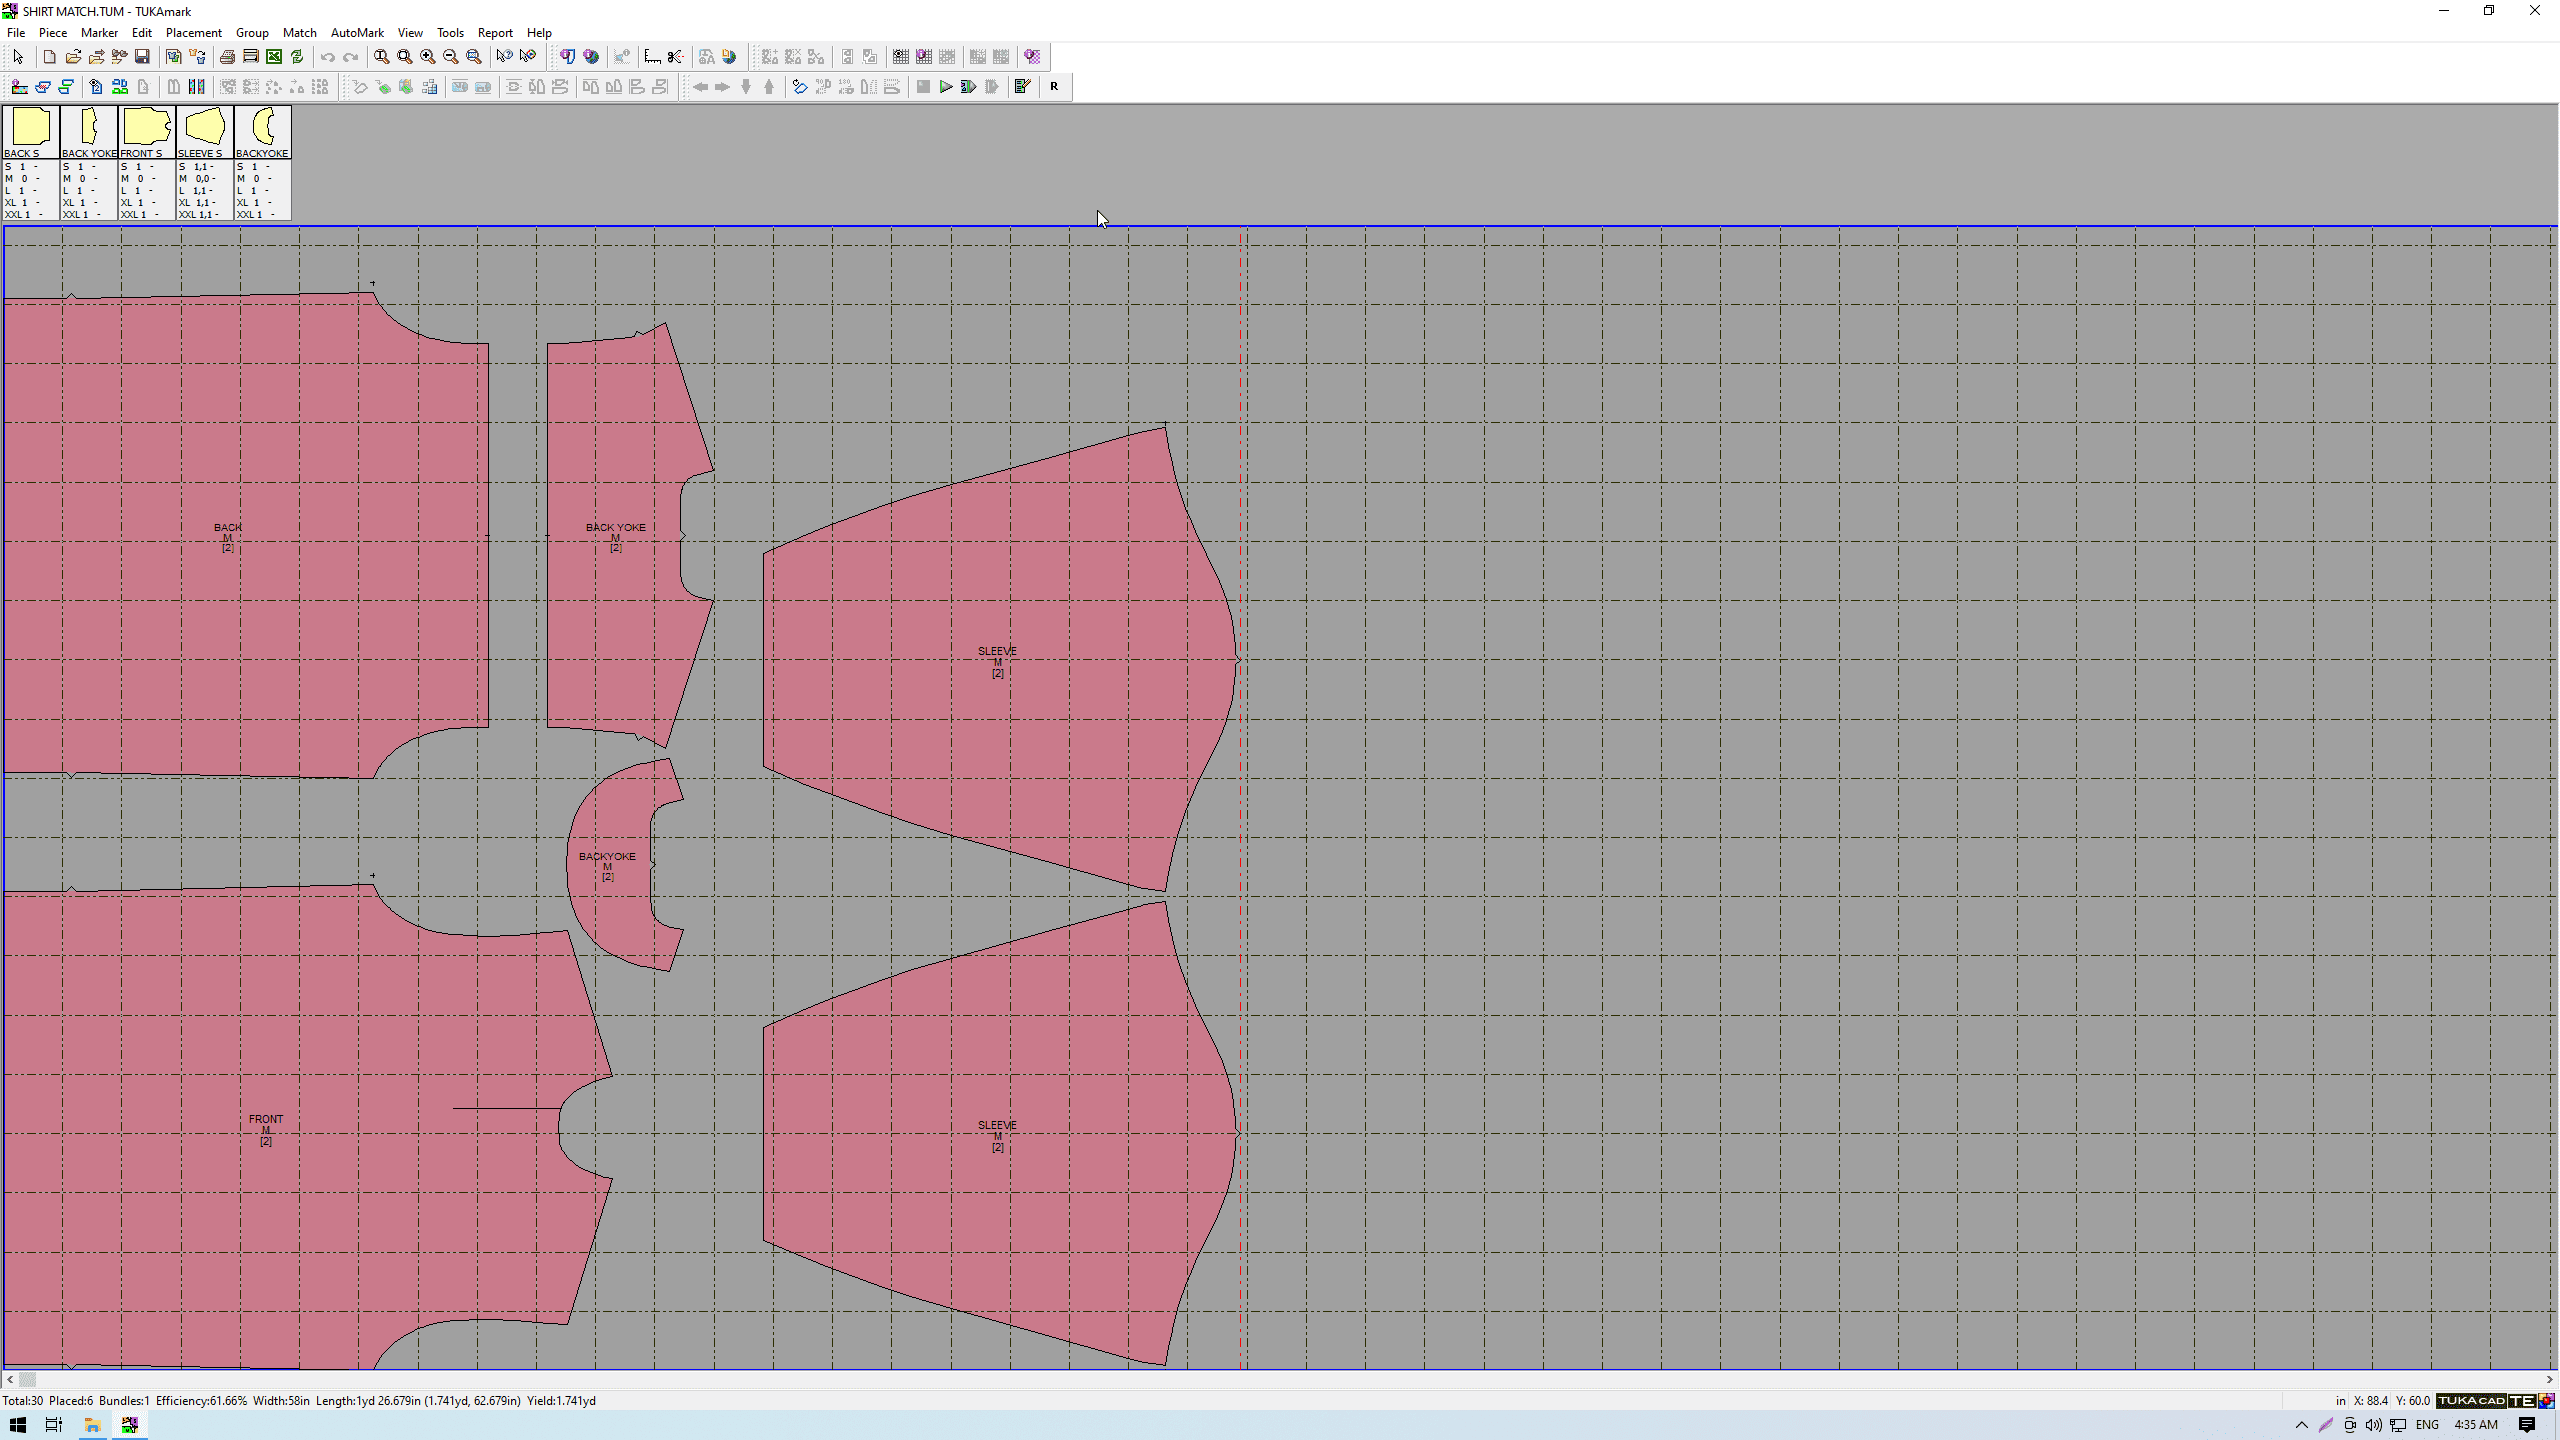Screen dimensions: 2560x1440
Task: Show hidden system tray icons
Action: 2301,1425
